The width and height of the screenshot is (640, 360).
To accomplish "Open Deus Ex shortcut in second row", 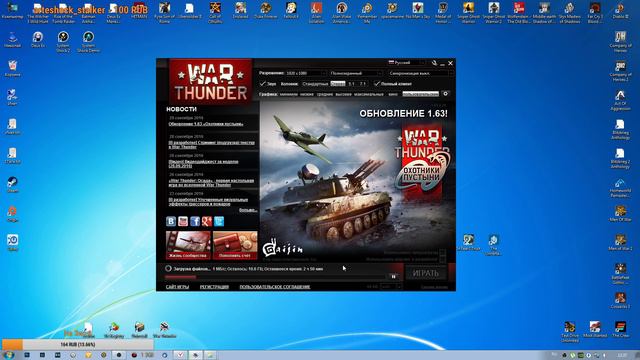I will (38, 40).
